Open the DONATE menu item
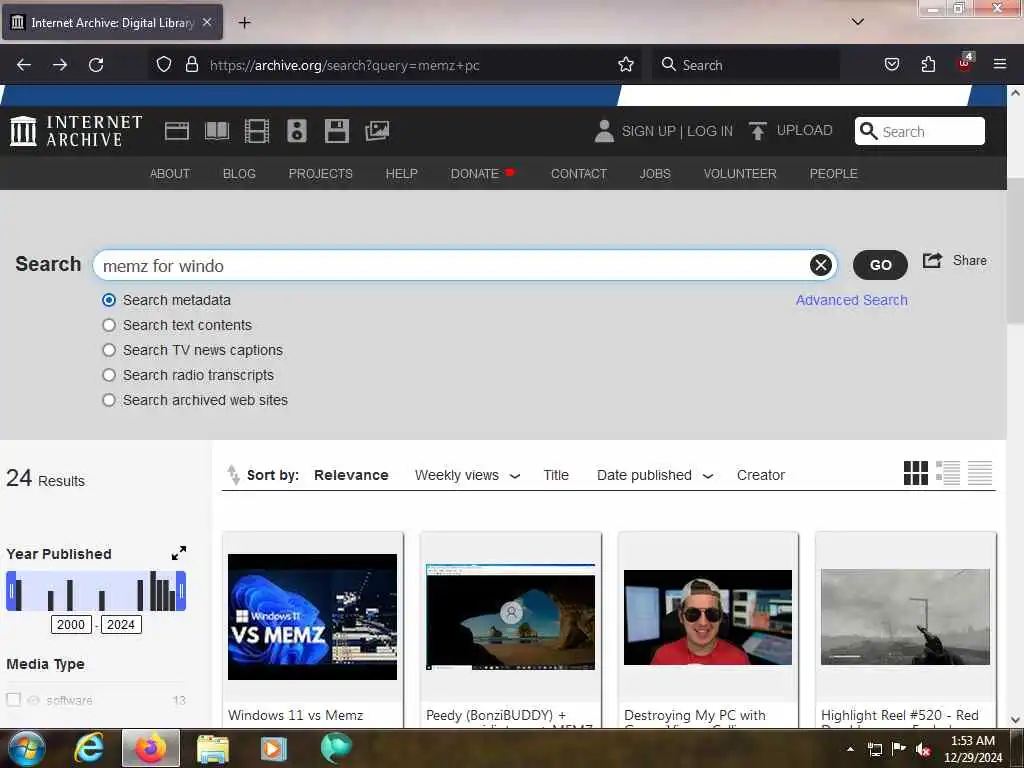 coord(475,174)
